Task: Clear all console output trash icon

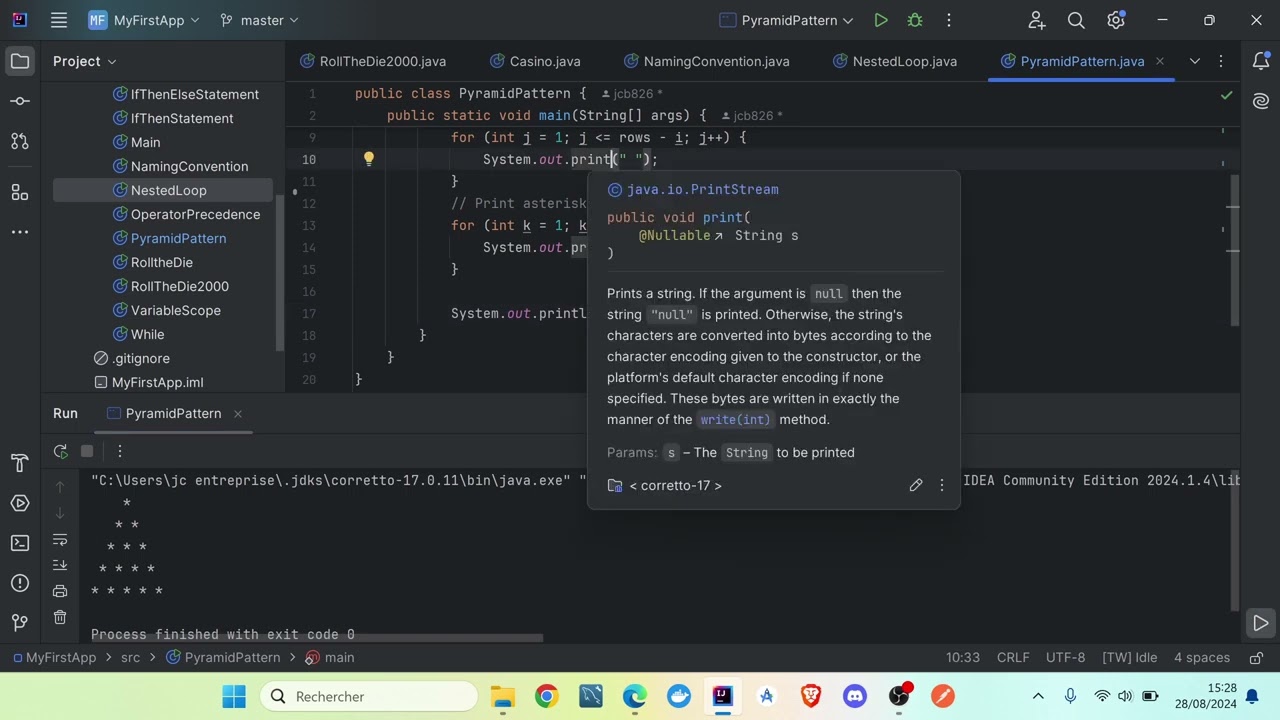Action: pyautogui.click(x=60, y=617)
